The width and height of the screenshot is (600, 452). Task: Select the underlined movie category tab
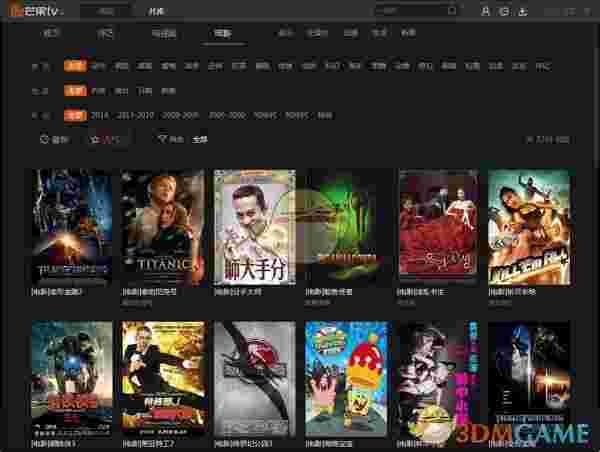pyautogui.click(x=223, y=34)
